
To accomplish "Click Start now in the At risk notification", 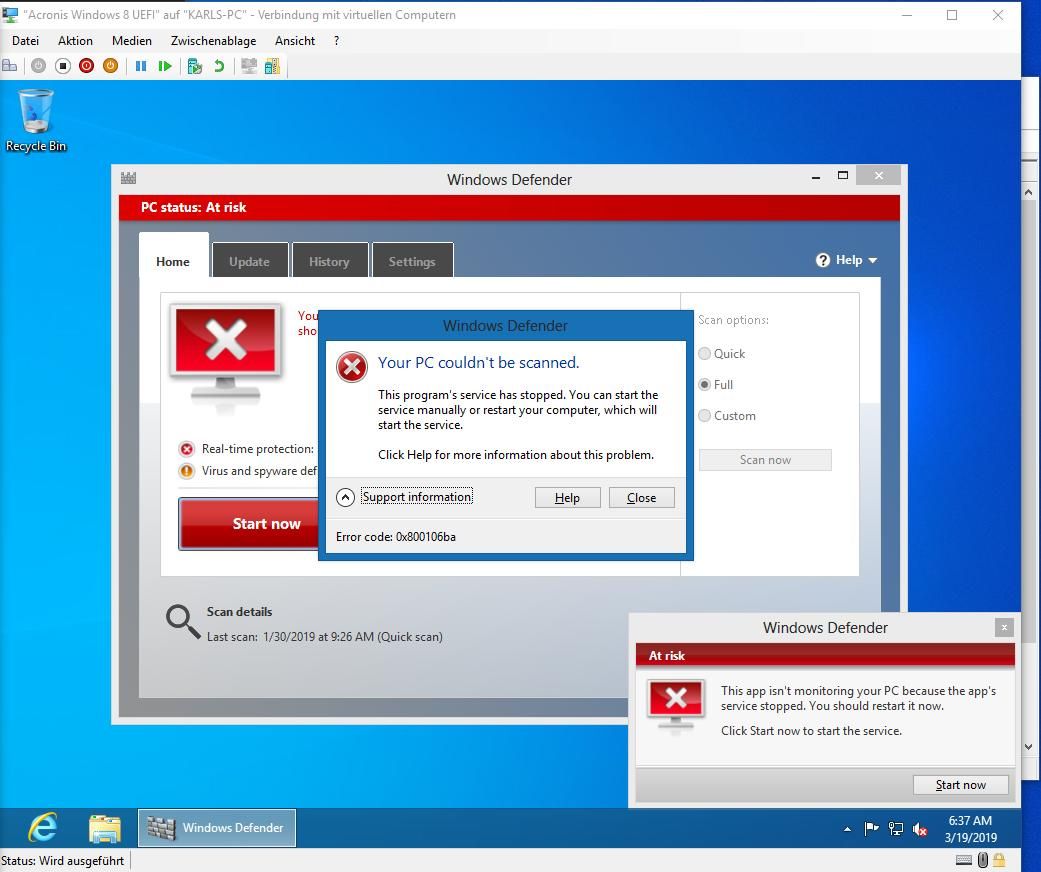I will (x=961, y=785).
